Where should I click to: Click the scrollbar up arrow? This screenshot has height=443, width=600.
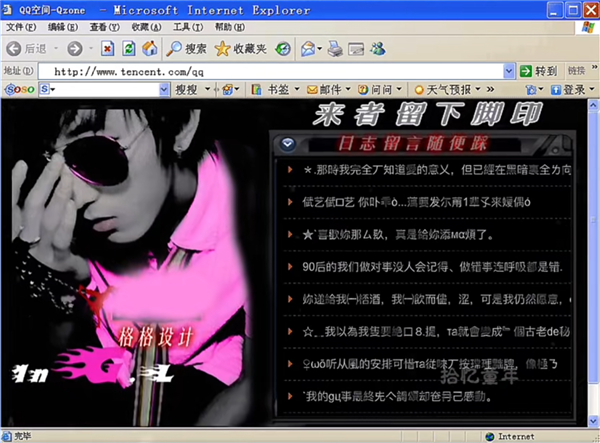[593, 104]
